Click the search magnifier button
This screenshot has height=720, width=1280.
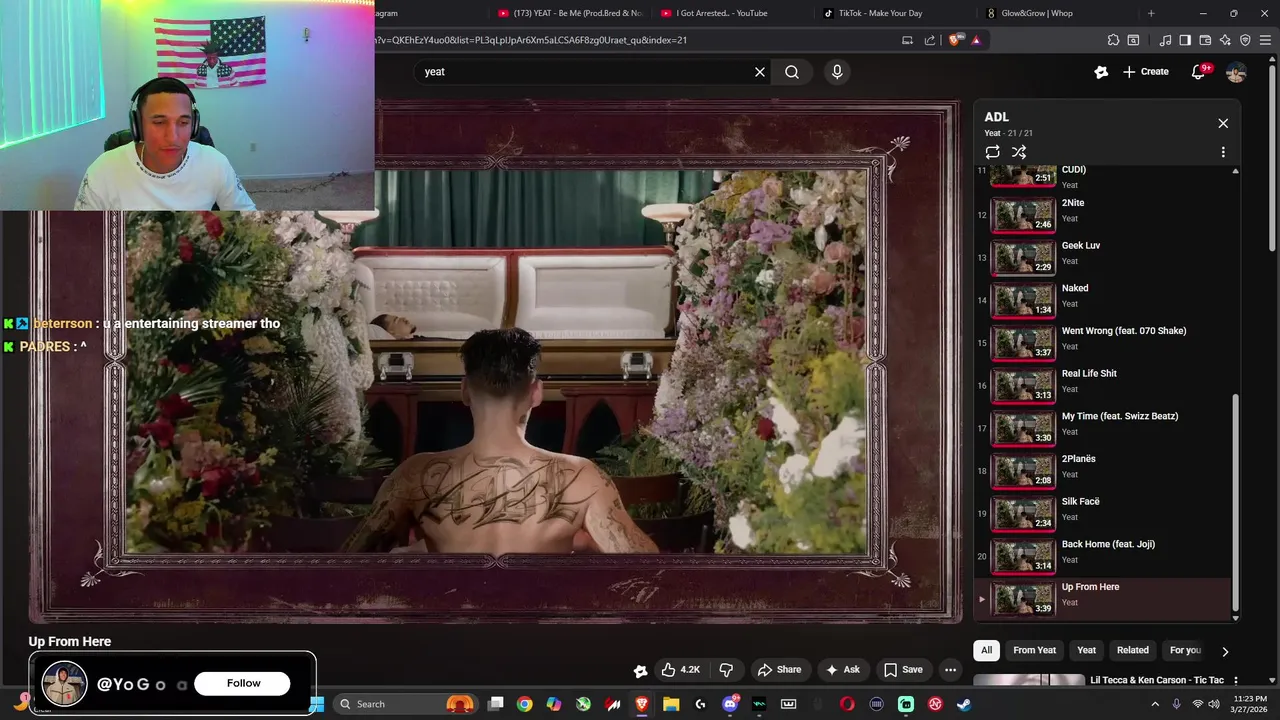pos(792,72)
